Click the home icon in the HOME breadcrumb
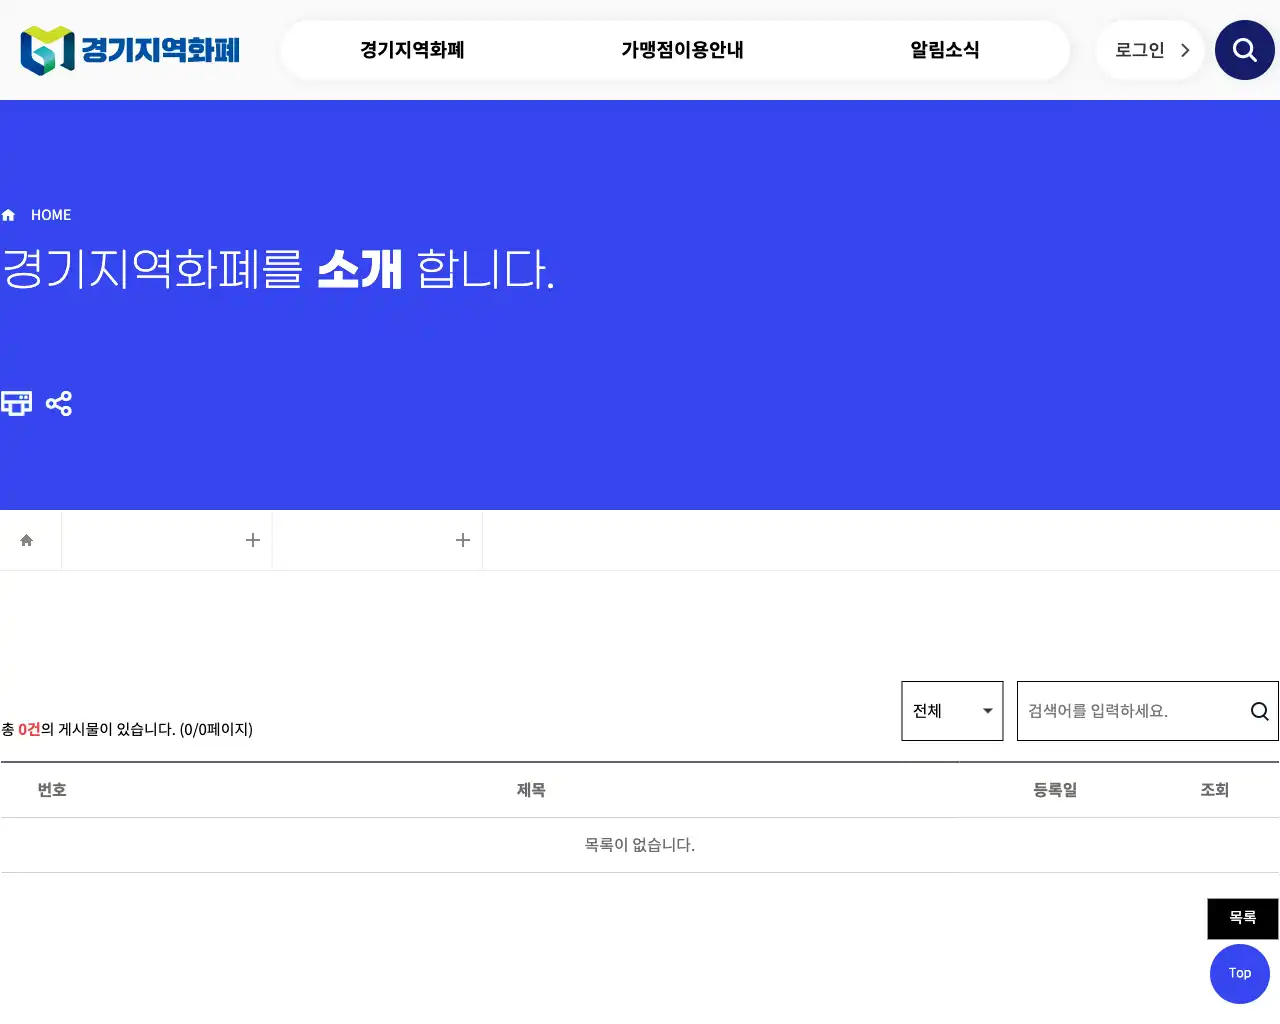This screenshot has height=1024, width=1280. click(x=8, y=214)
